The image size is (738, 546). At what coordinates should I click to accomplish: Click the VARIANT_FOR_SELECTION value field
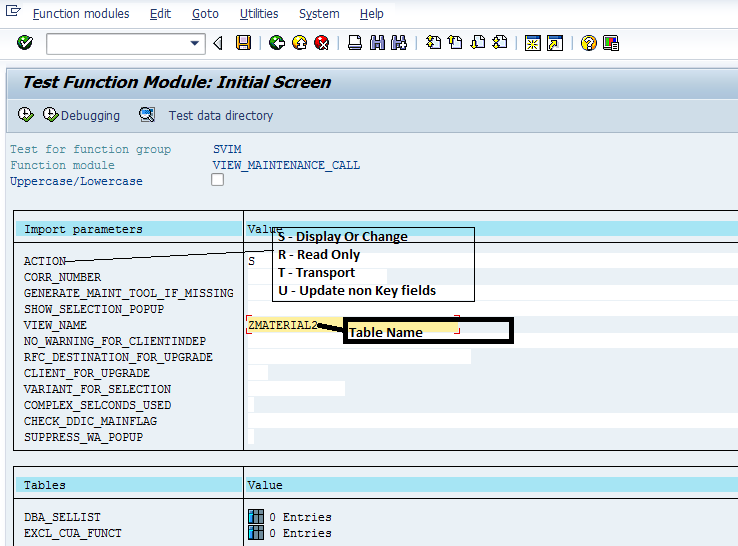(x=296, y=389)
